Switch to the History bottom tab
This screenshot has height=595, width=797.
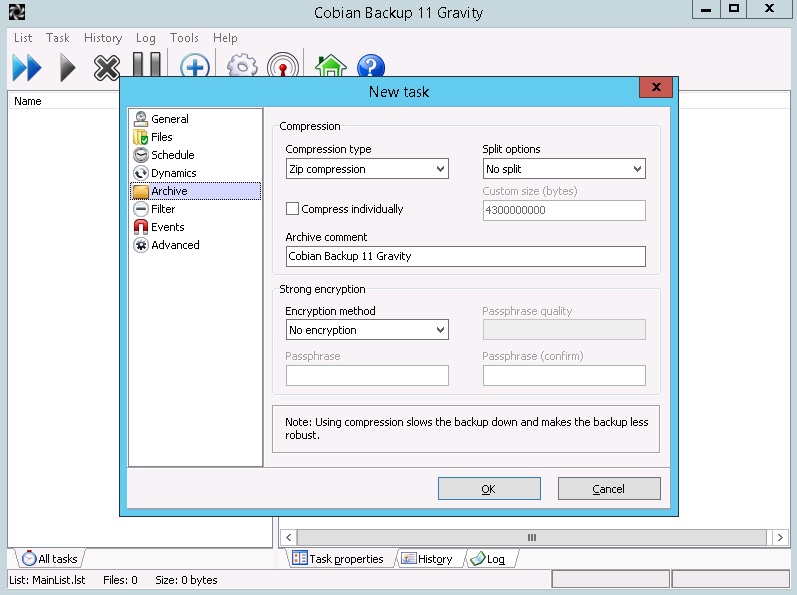click(x=427, y=559)
